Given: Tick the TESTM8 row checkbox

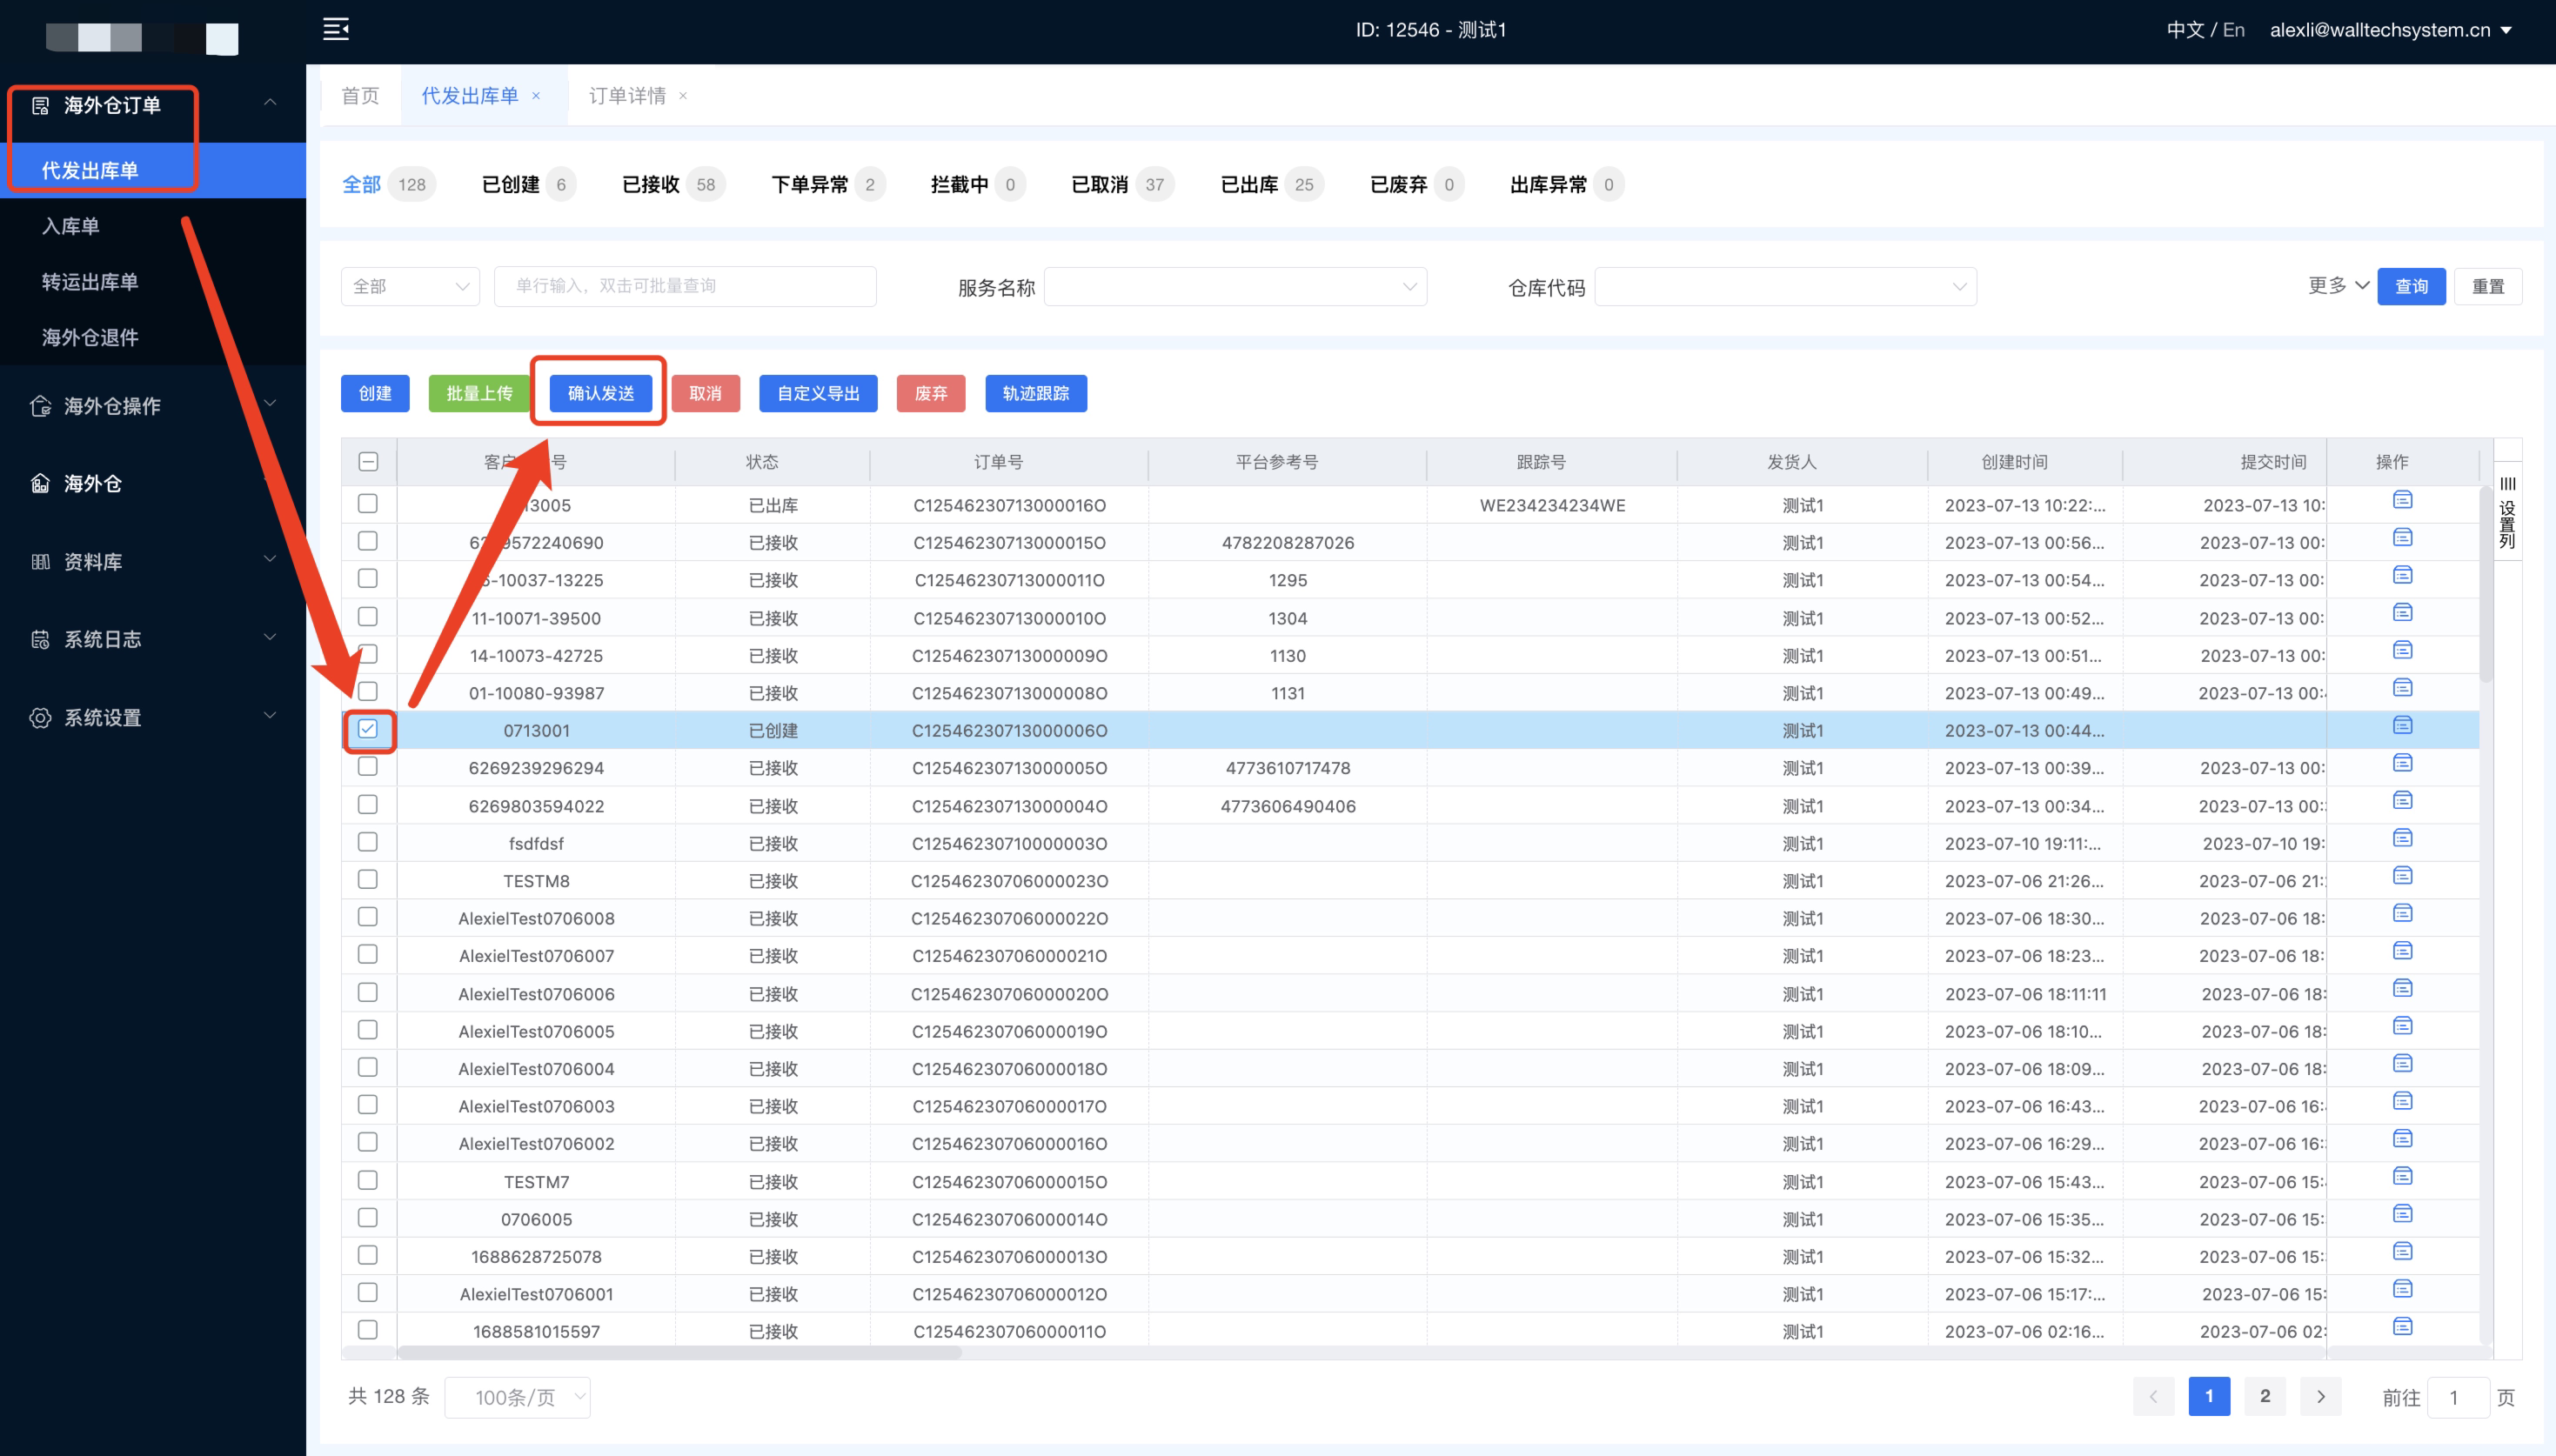Looking at the screenshot, I should click(x=368, y=880).
